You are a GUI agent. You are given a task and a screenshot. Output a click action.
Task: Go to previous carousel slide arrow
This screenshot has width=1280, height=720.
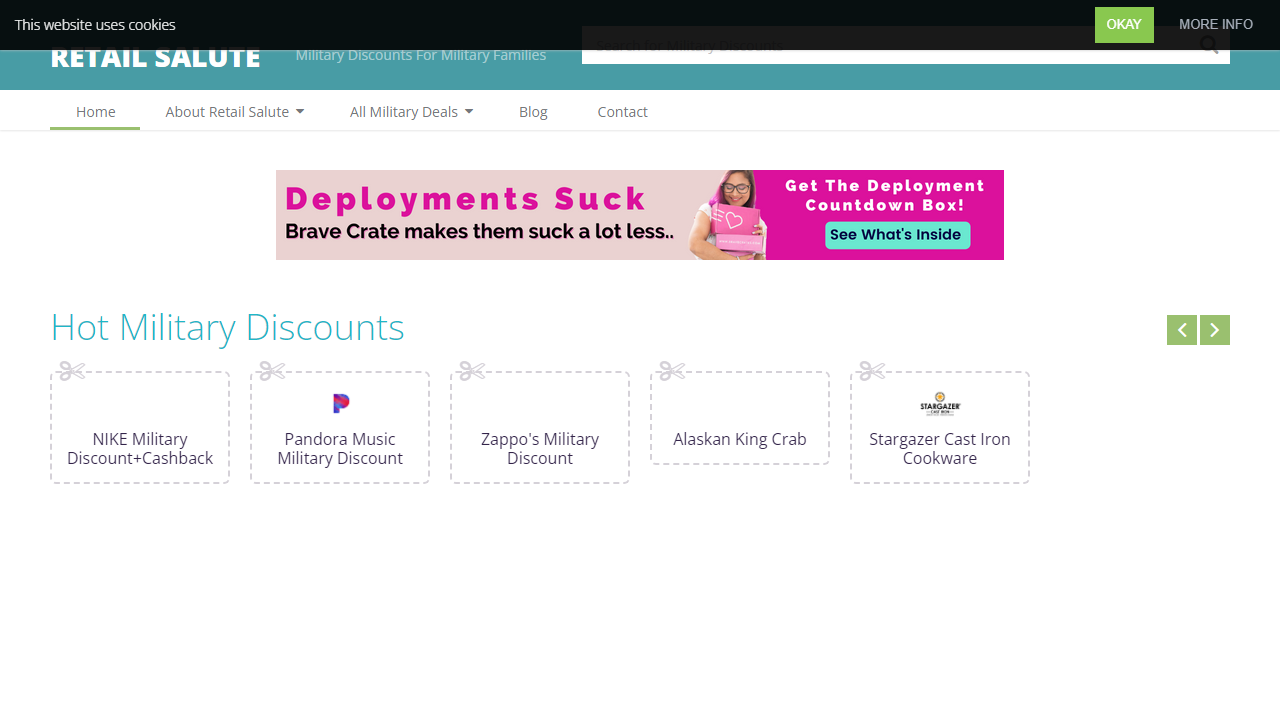1181,330
